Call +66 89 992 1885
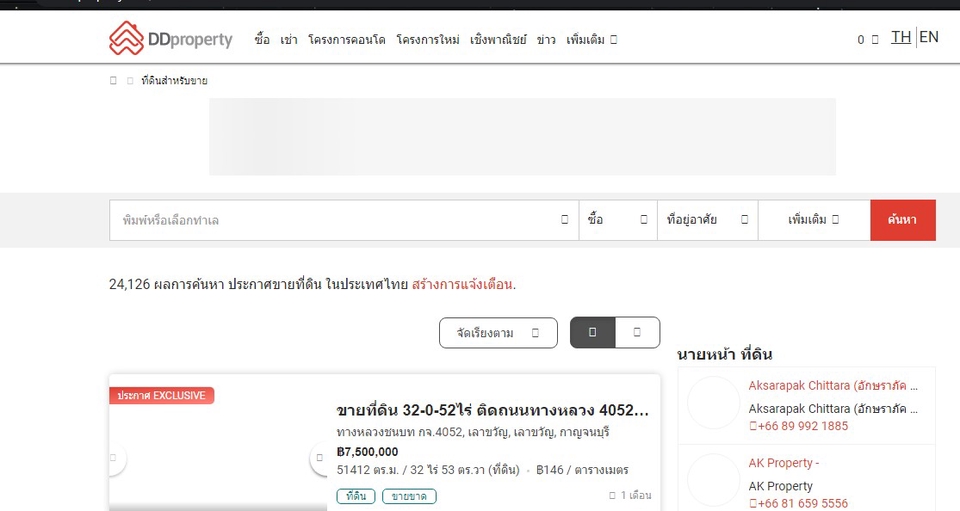This screenshot has height=511, width=960. pyautogui.click(x=799, y=426)
